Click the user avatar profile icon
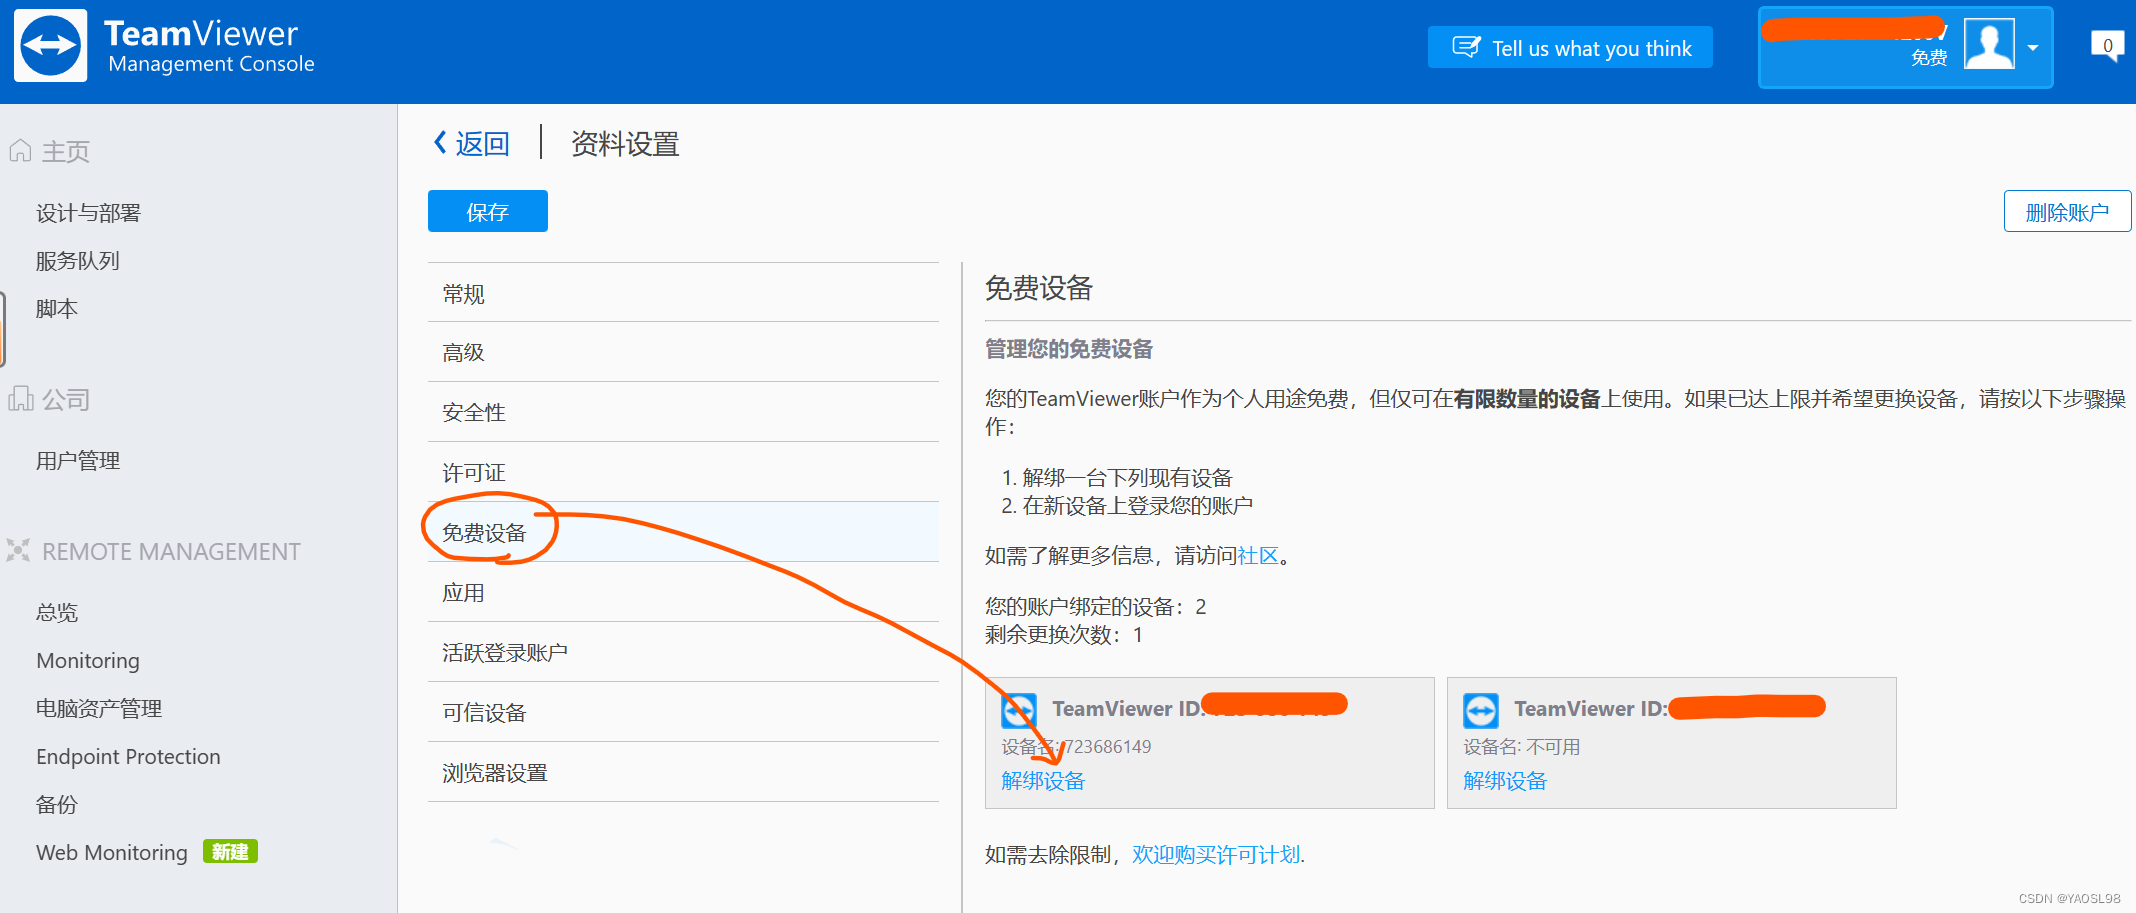Image resolution: width=2136 pixels, height=913 pixels. click(x=1989, y=44)
